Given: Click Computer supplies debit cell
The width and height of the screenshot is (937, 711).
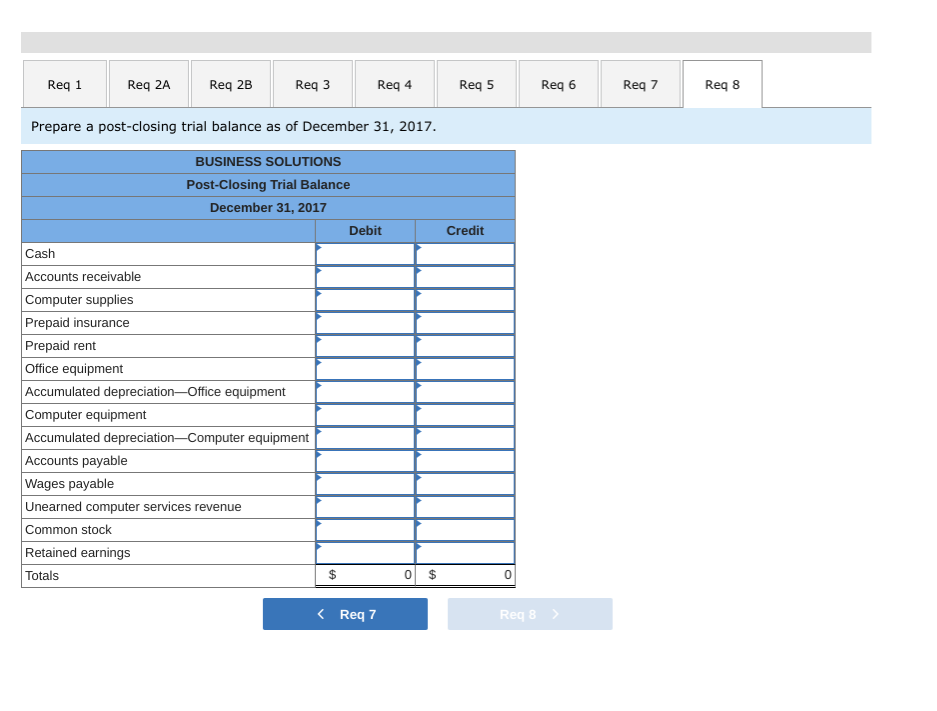Looking at the screenshot, I should click(365, 300).
